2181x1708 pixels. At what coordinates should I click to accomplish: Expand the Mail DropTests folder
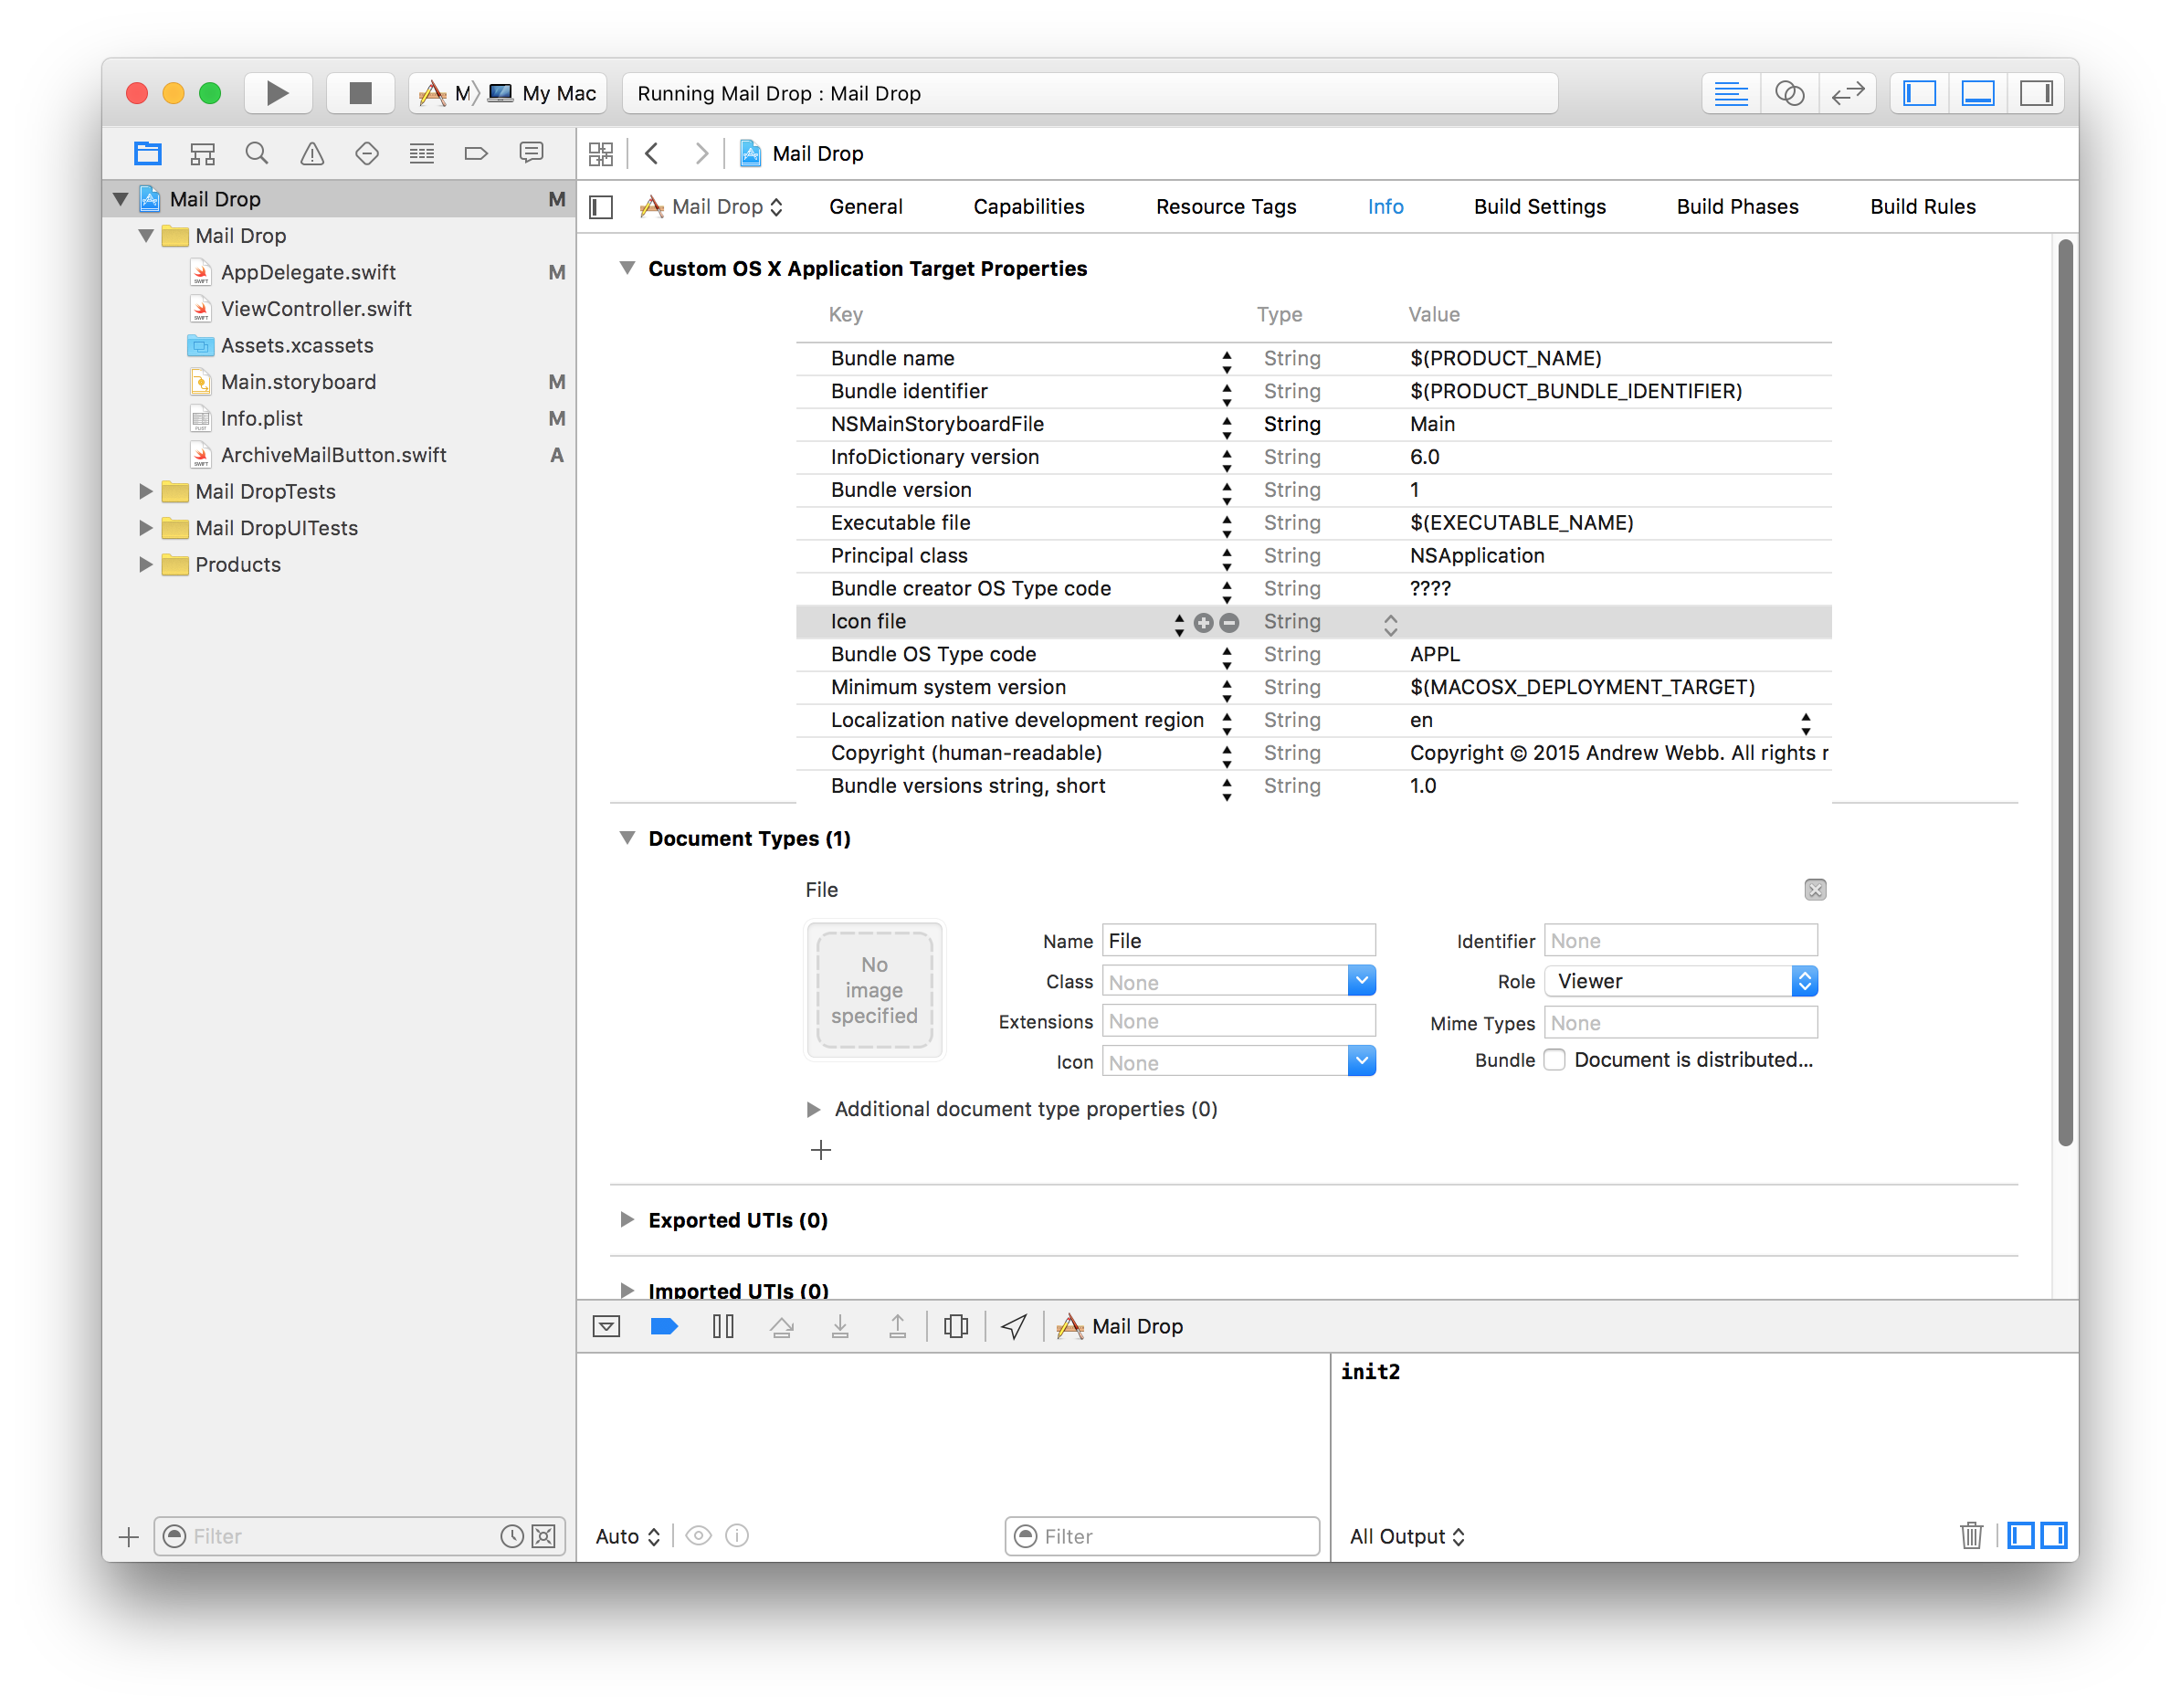pyautogui.click(x=146, y=491)
